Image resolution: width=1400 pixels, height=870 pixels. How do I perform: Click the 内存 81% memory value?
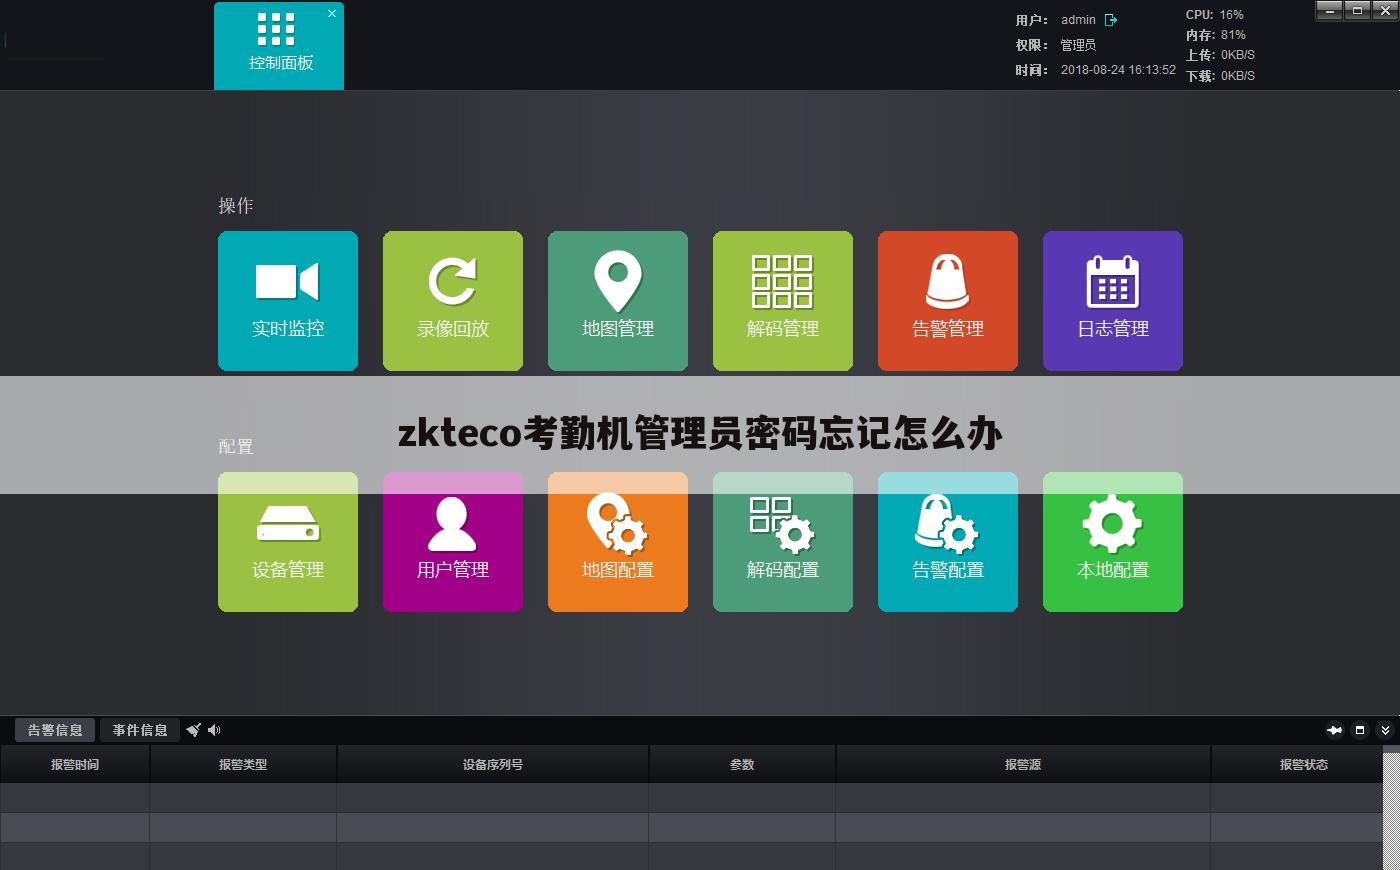(1233, 35)
